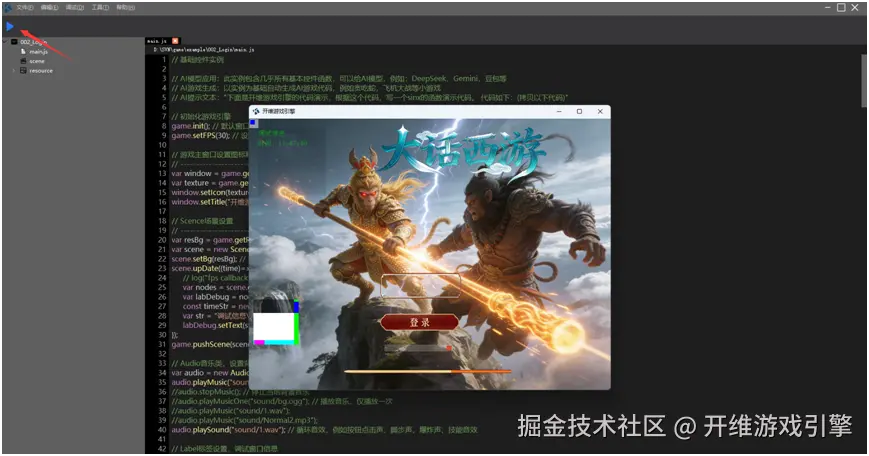The image size is (869, 456).
Task: Click code line 23 scene.upDate
Action: pos(209,268)
